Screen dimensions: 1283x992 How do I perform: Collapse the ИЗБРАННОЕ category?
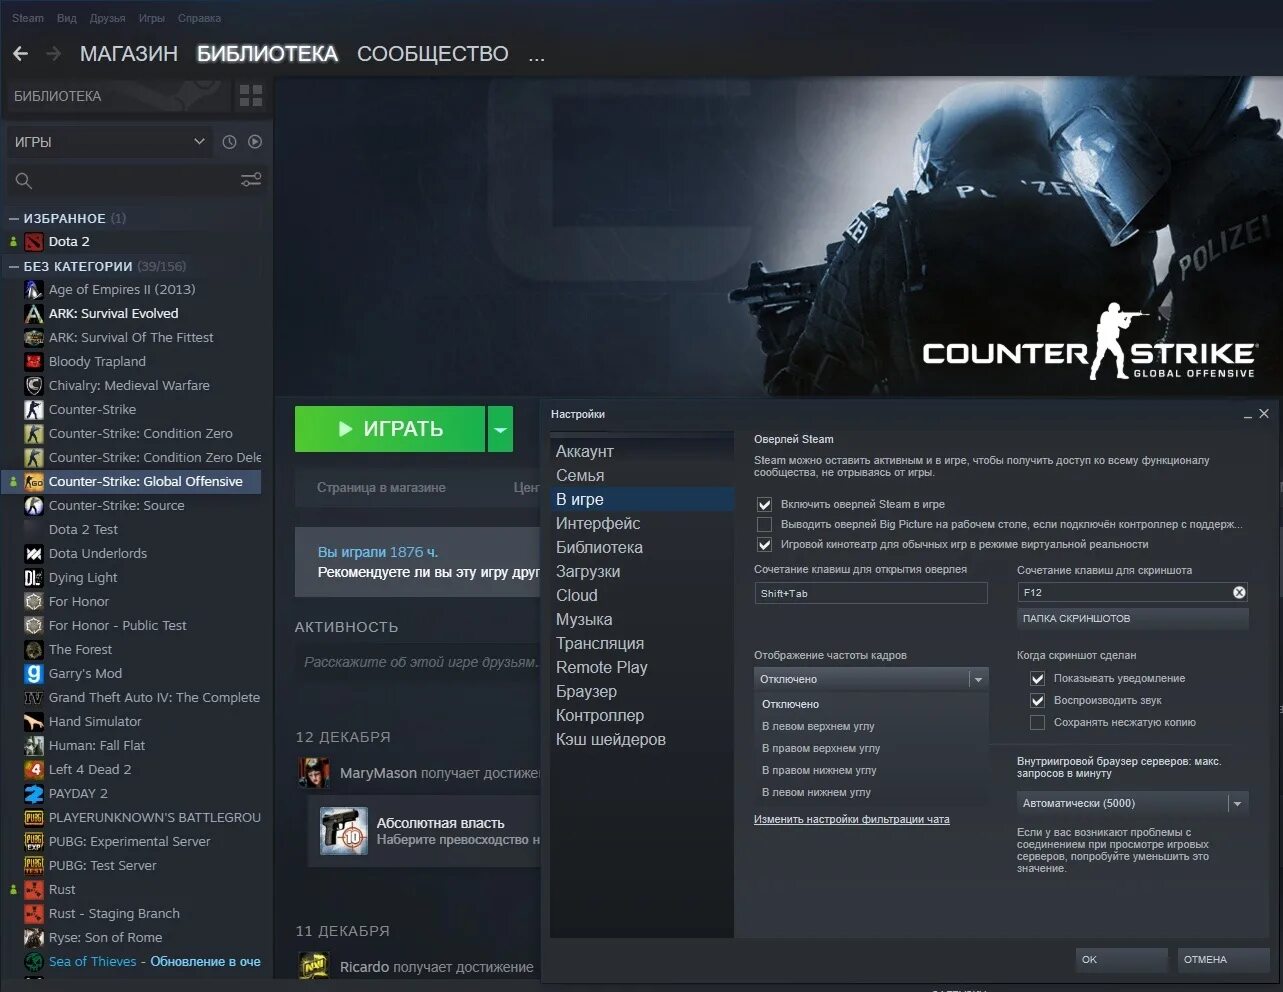coord(14,218)
